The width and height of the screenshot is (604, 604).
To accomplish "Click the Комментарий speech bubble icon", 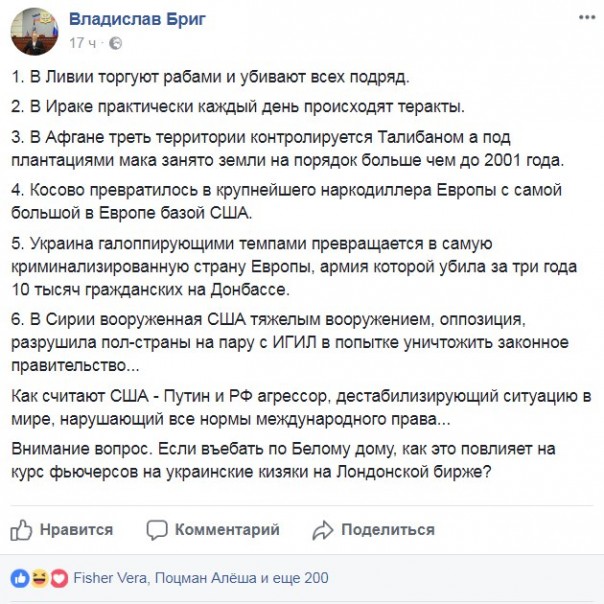I will [156, 529].
